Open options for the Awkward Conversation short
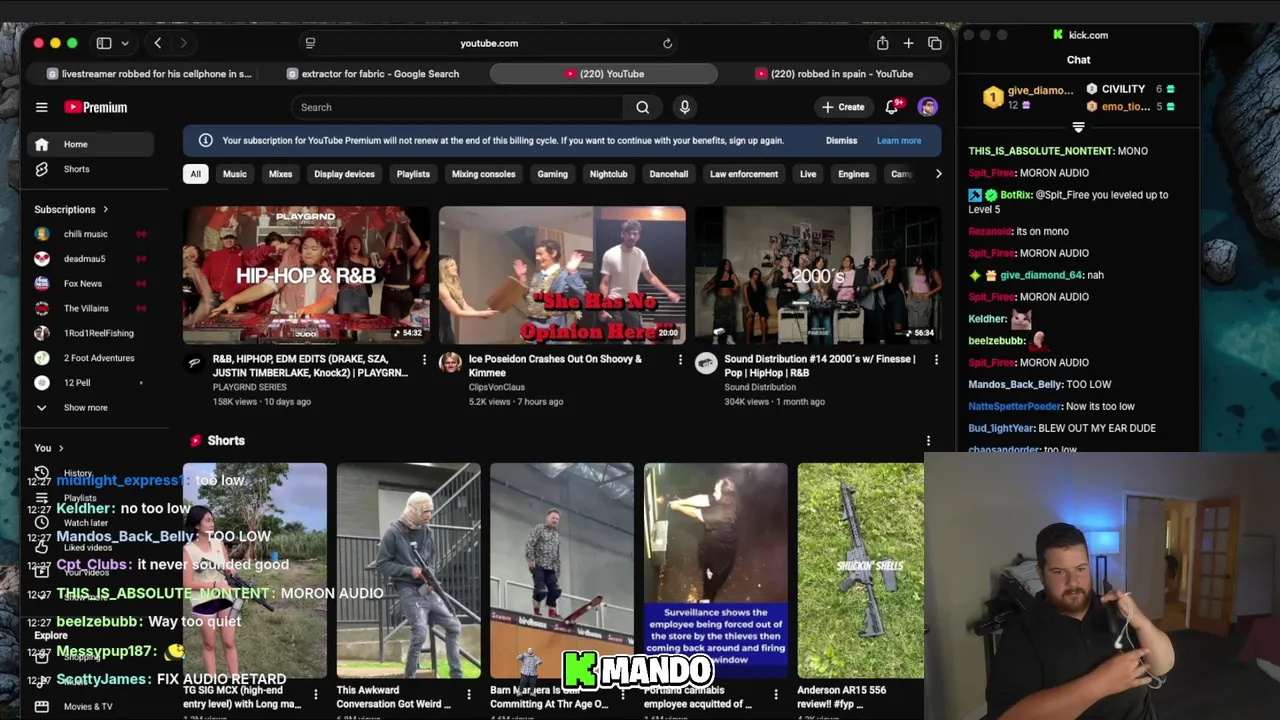 point(469,694)
